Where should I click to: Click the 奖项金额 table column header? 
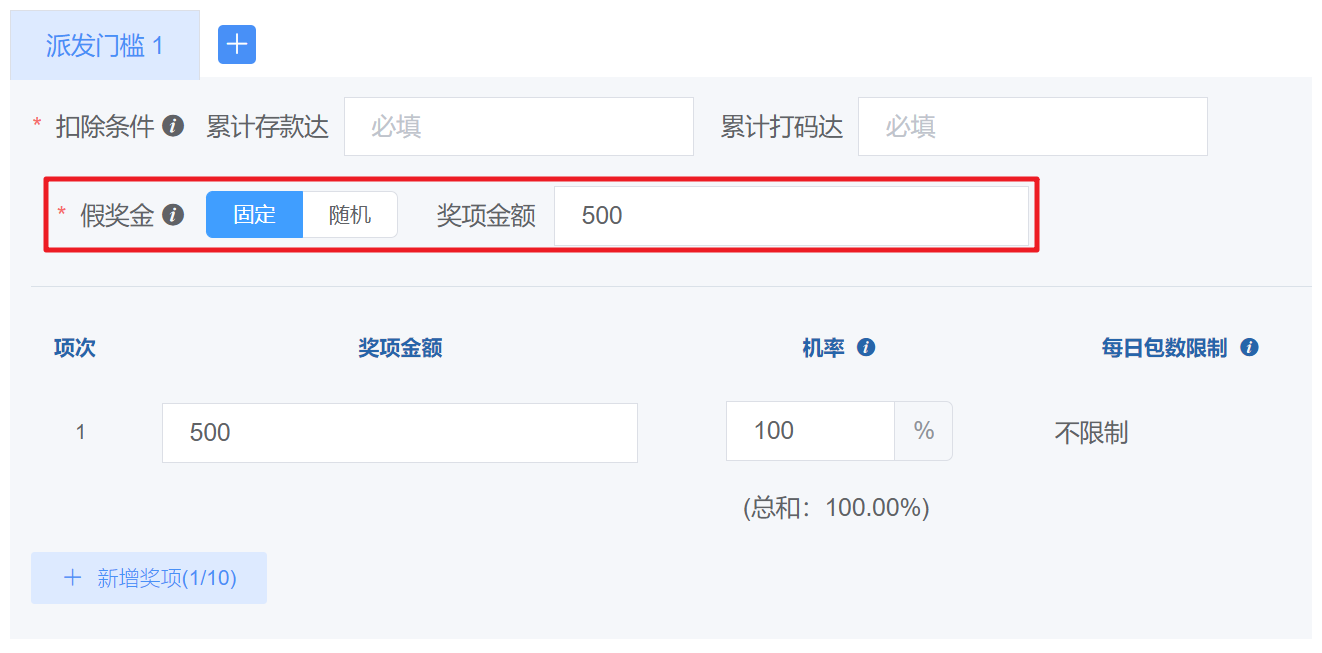point(400,348)
